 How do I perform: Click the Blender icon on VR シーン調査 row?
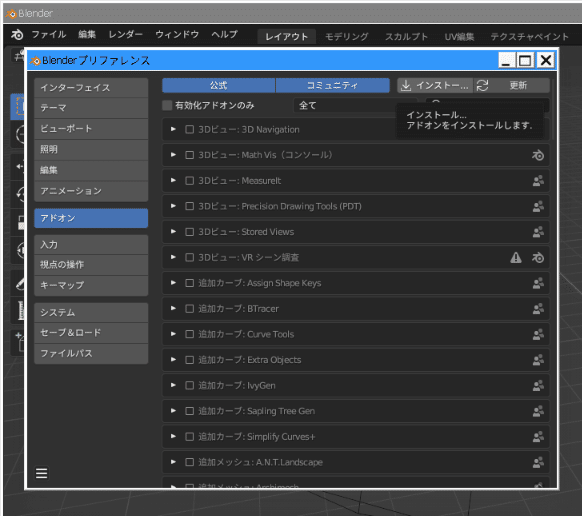click(x=538, y=257)
